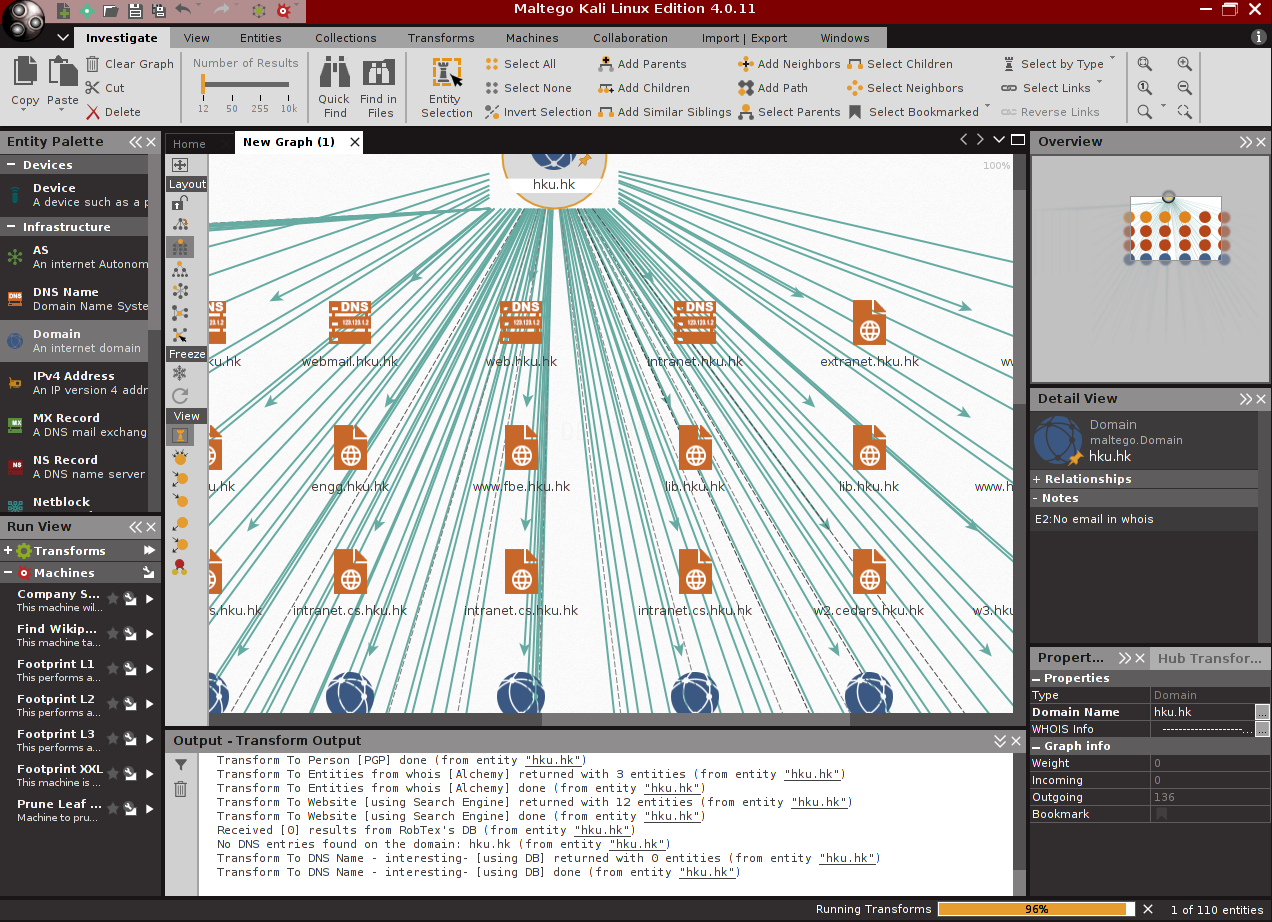Screen dimensions: 1272x922
Task: Open the Hub Transfor... panel tab
Action: [x=1210, y=658]
